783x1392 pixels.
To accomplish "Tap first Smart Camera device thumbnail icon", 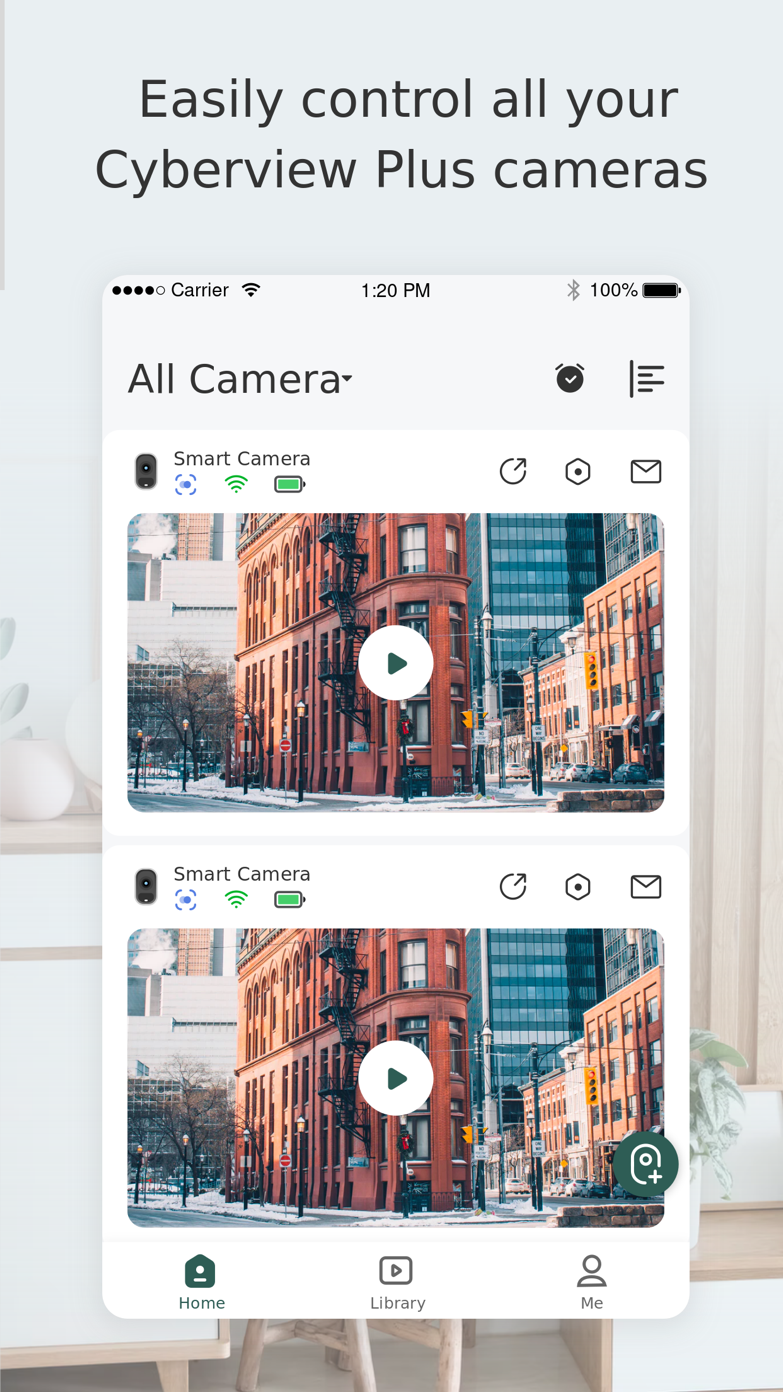I will coord(146,471).
